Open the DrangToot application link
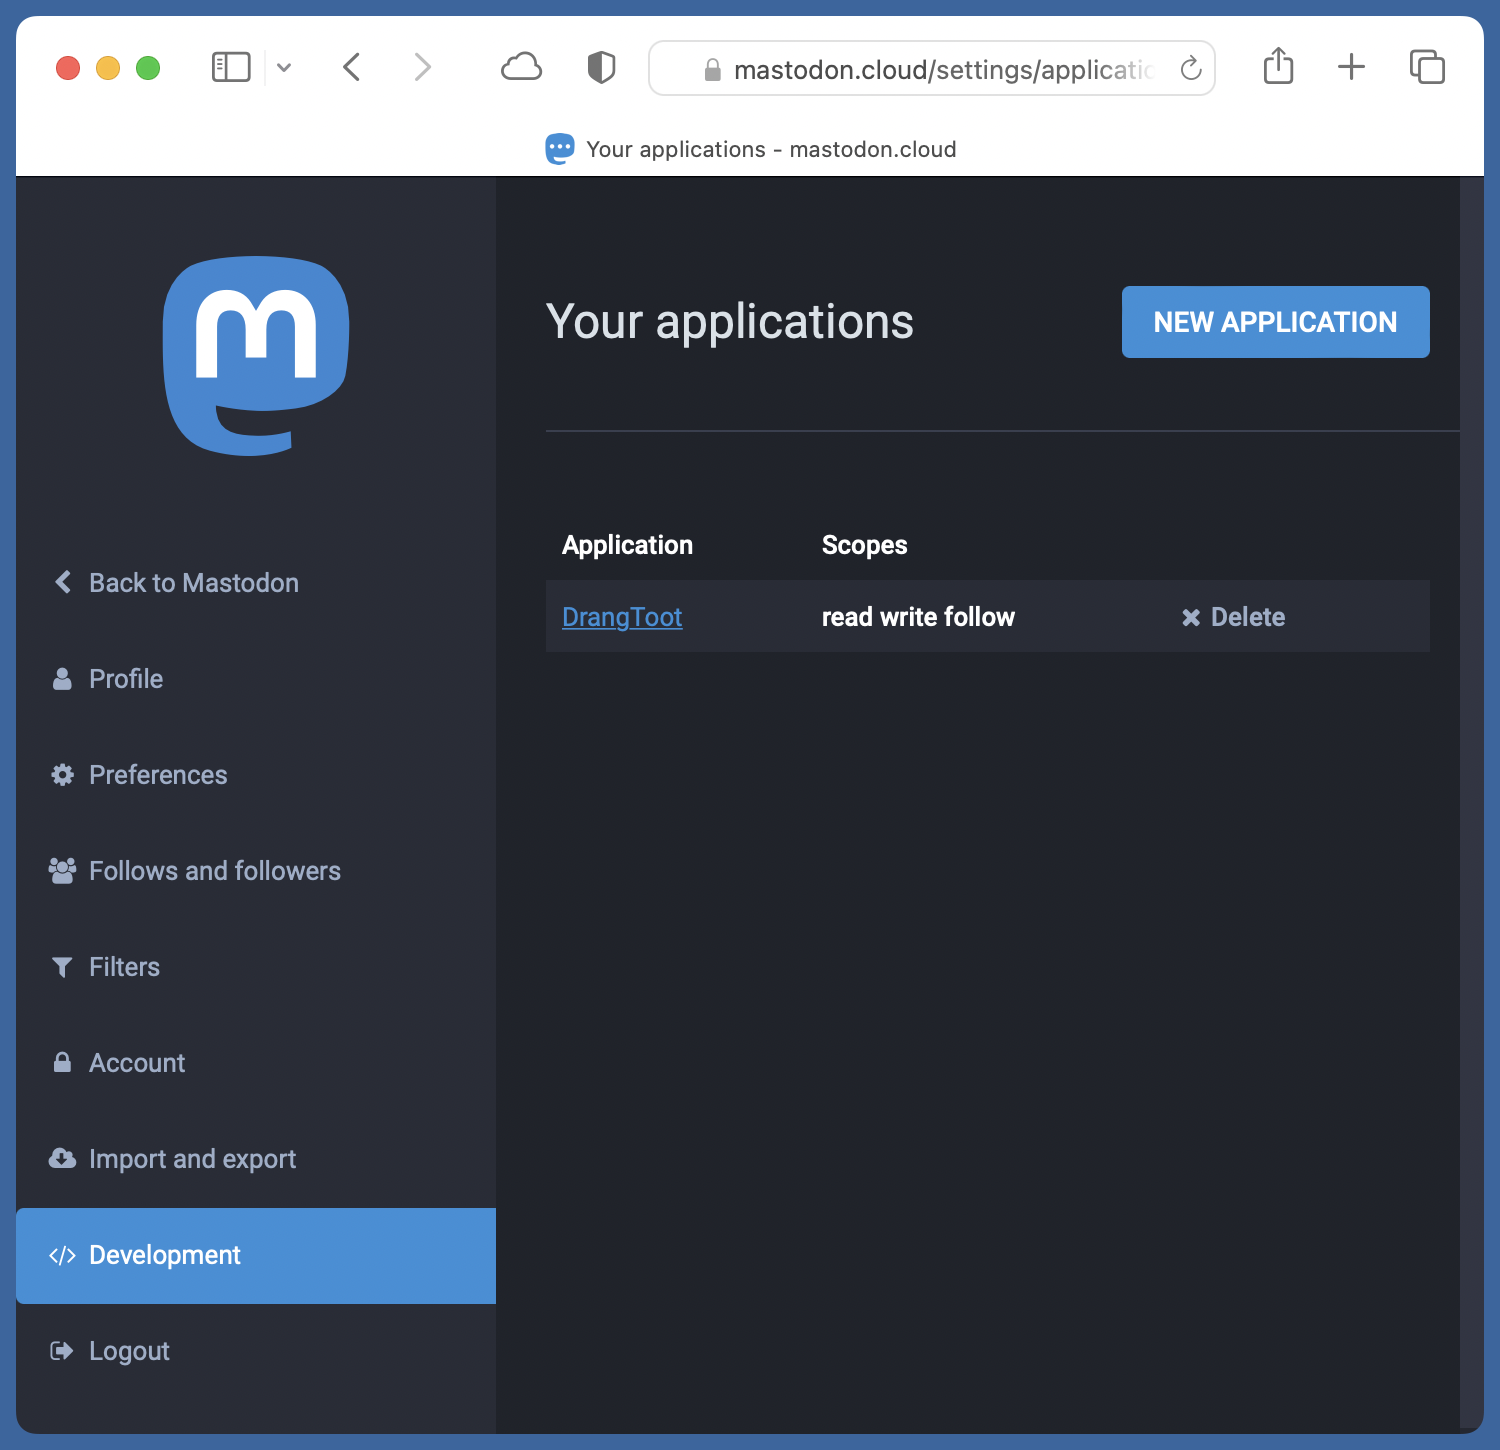 (622, 617)
